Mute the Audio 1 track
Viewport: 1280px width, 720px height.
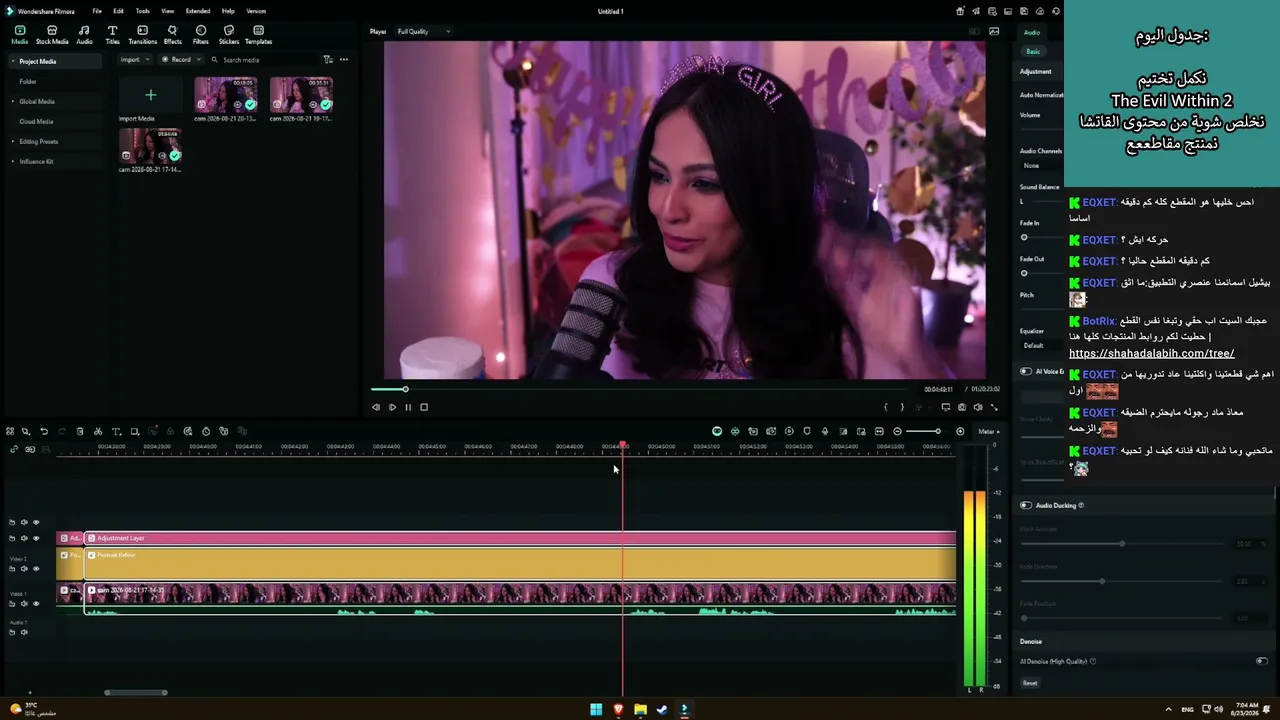pyautogui.click(x=24, y=632)
